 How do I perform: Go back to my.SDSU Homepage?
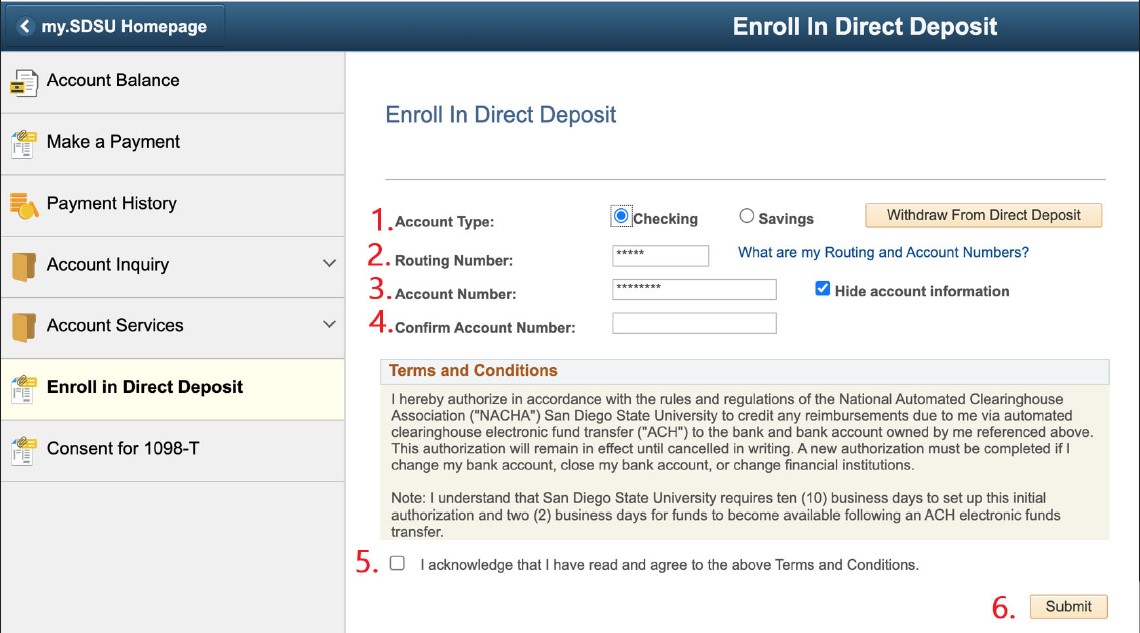pyautogui.click(x=113, y=26)
